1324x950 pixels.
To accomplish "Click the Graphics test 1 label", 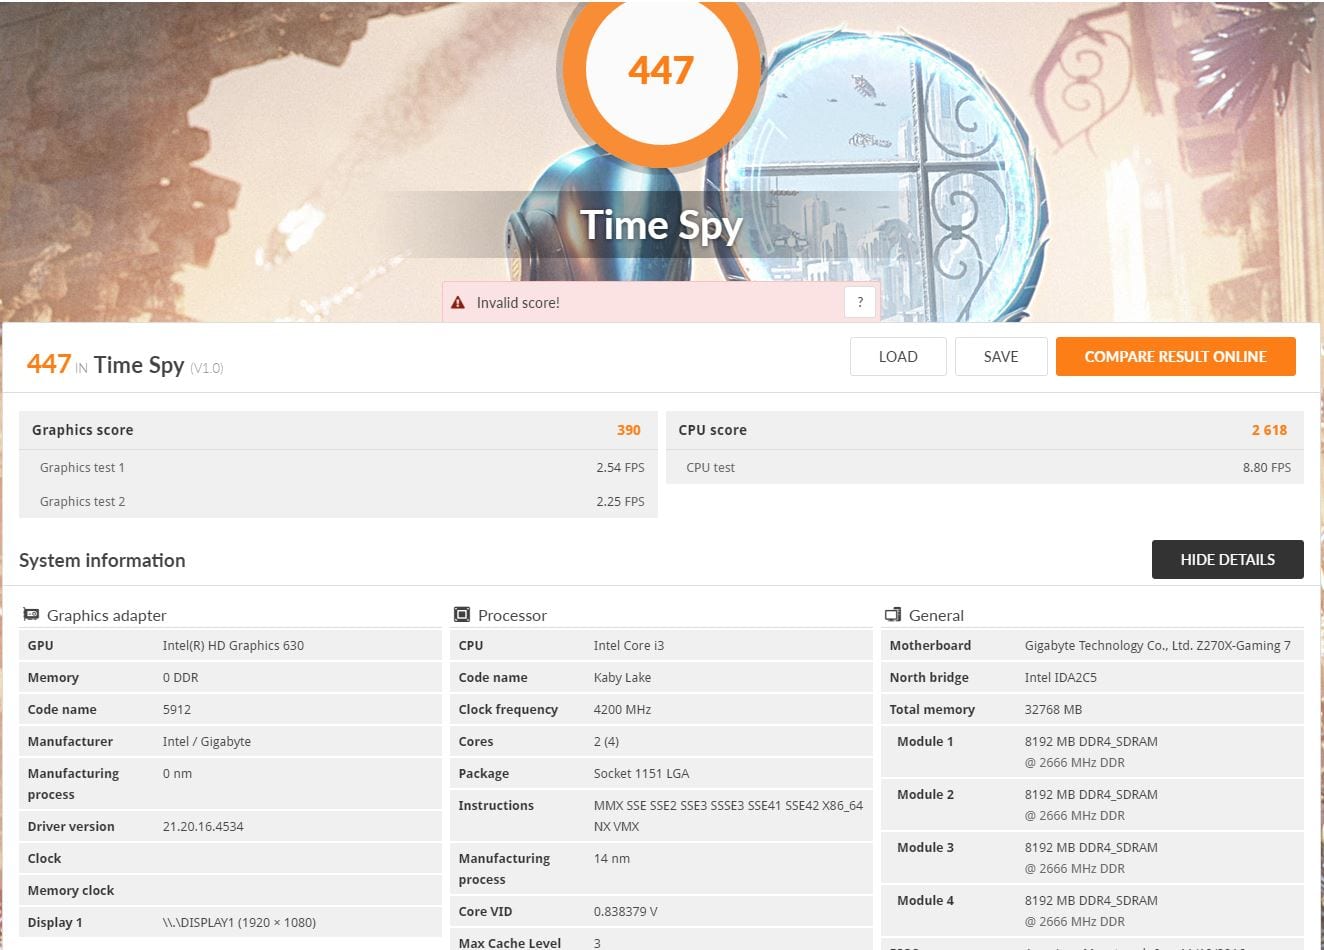I will tap(82, 467).
